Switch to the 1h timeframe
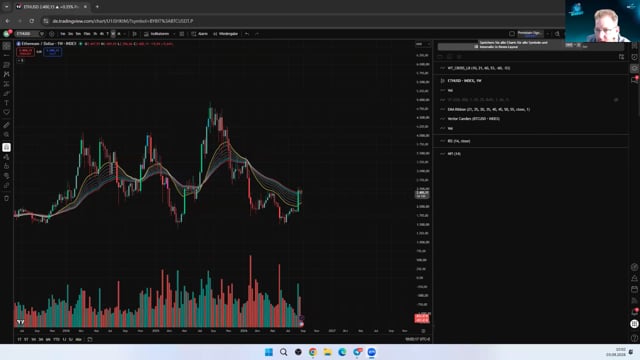640x360 pixels. coord(95,34)
